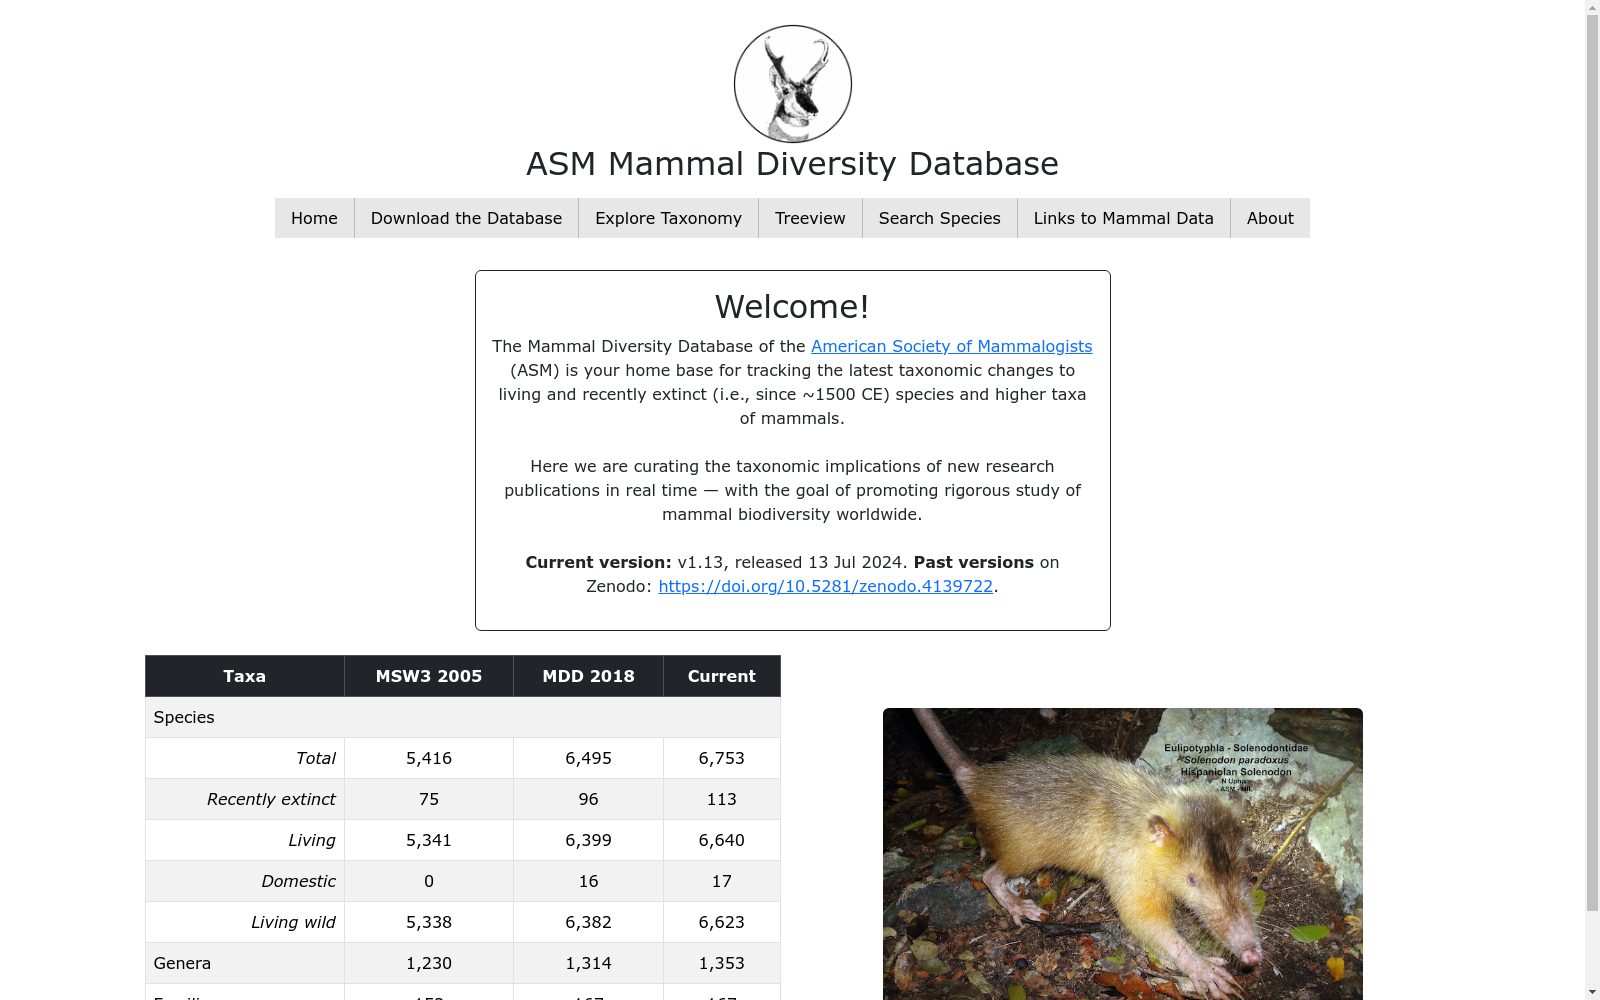Open the Zenodo DOI link

coord(825,586)
